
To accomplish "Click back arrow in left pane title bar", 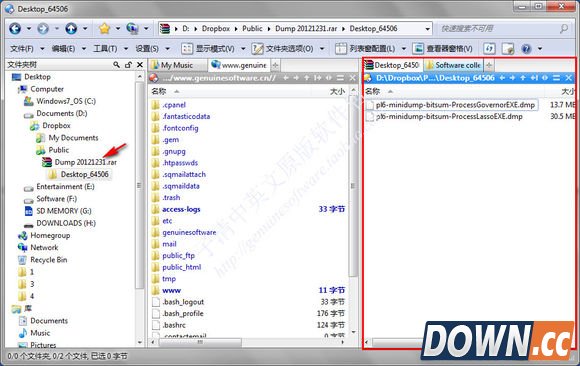I will [x=286, y=78].
